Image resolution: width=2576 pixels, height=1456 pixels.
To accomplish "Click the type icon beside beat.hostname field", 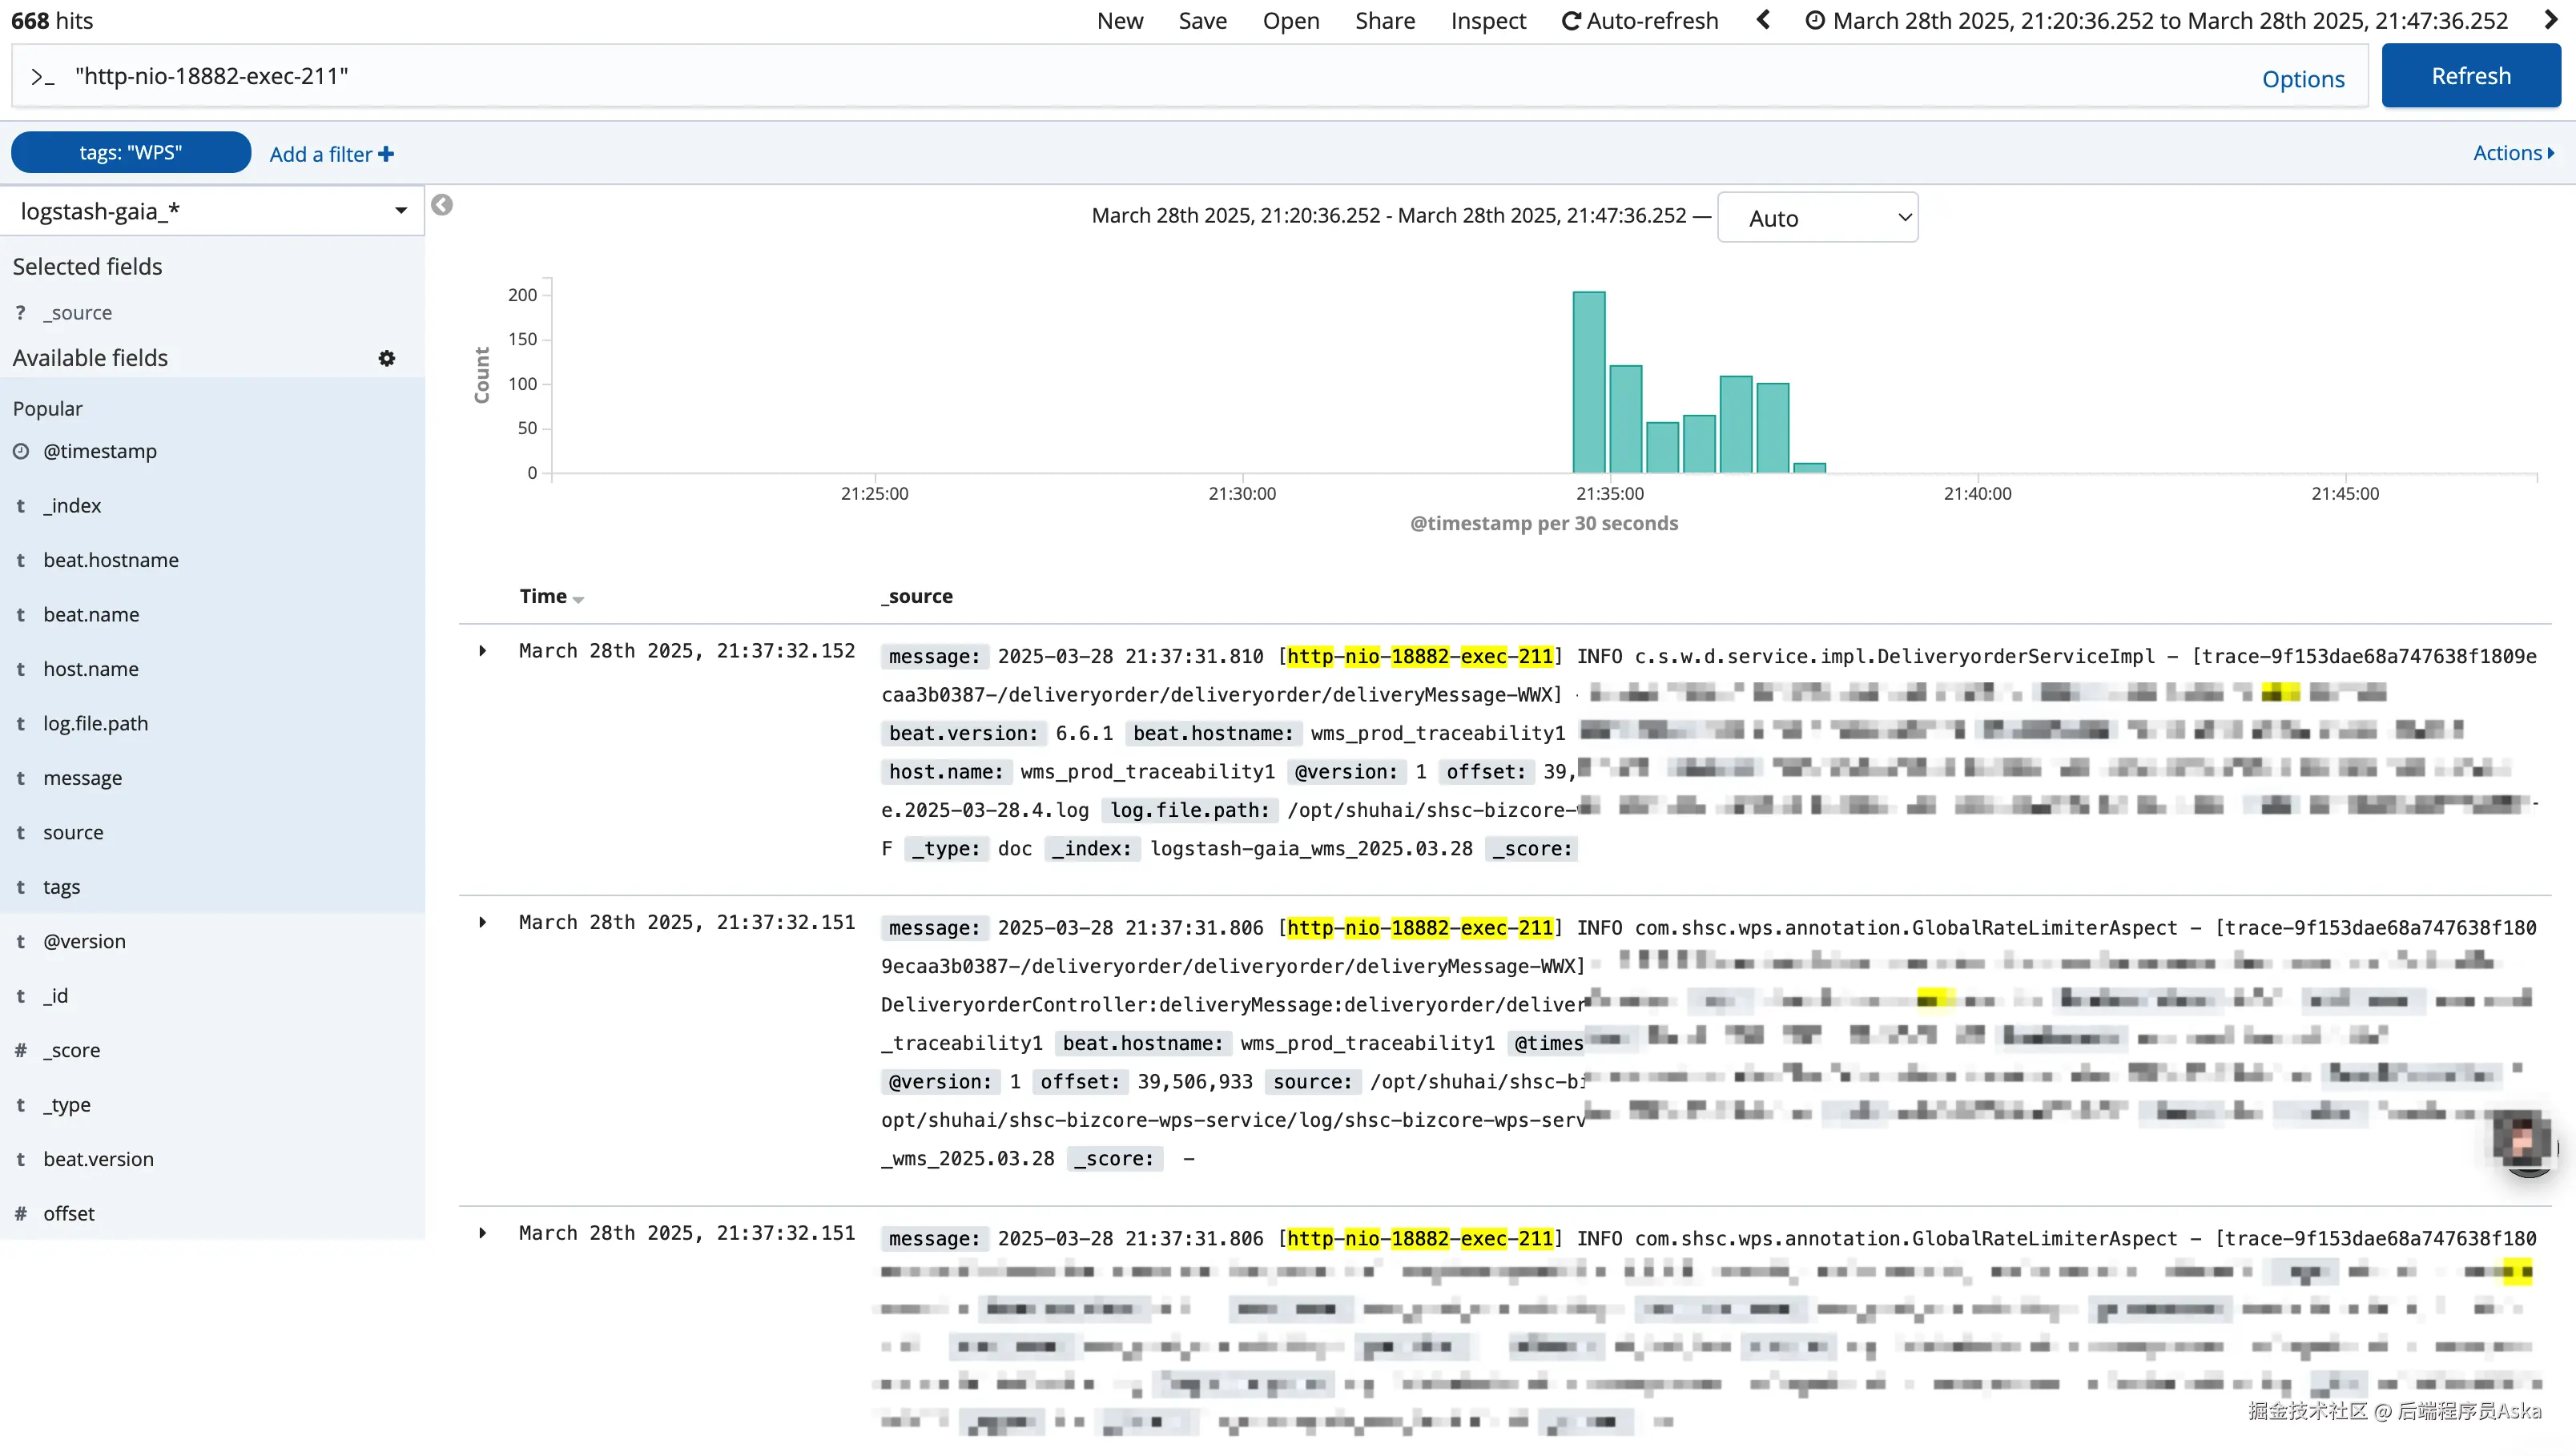I will 21,560.
